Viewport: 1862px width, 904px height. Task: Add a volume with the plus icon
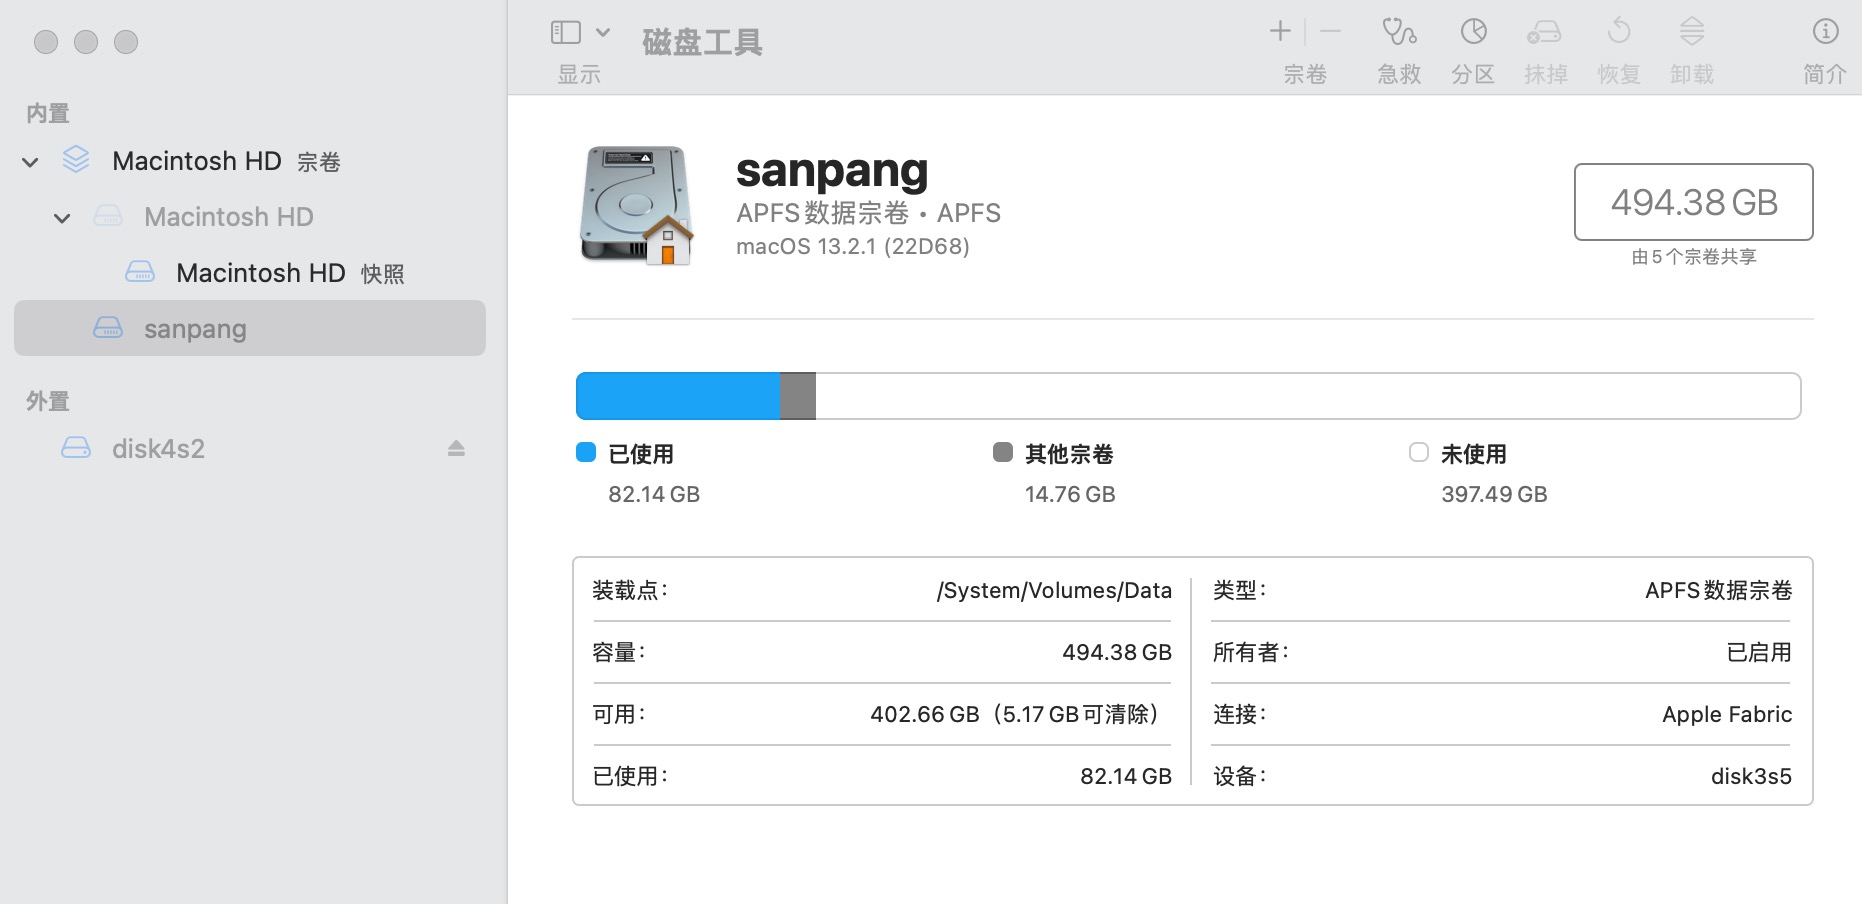click(1280, 32)
